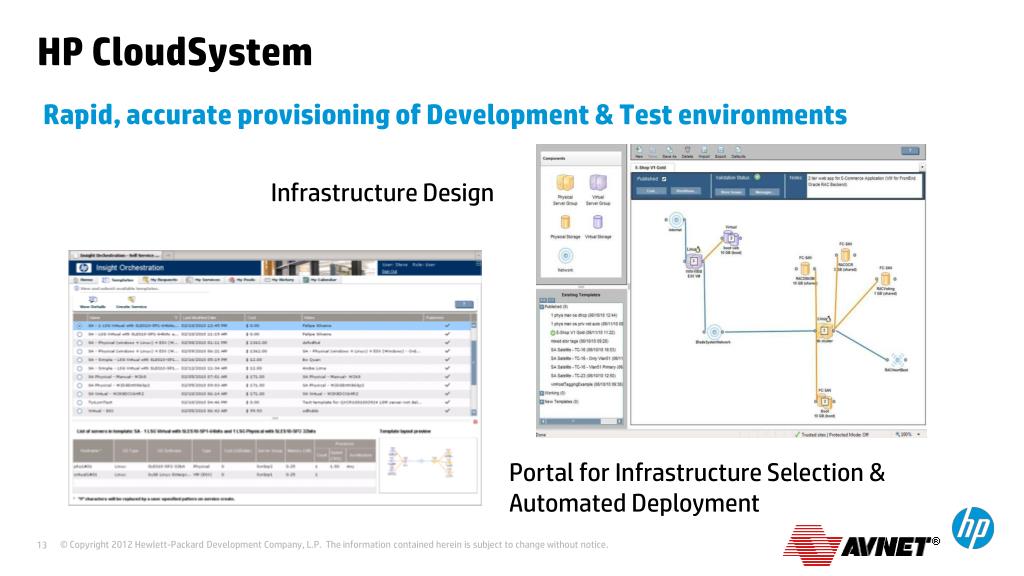Click the template layout preview thumbnail
1024x576 pixels.
click(428, 464)
